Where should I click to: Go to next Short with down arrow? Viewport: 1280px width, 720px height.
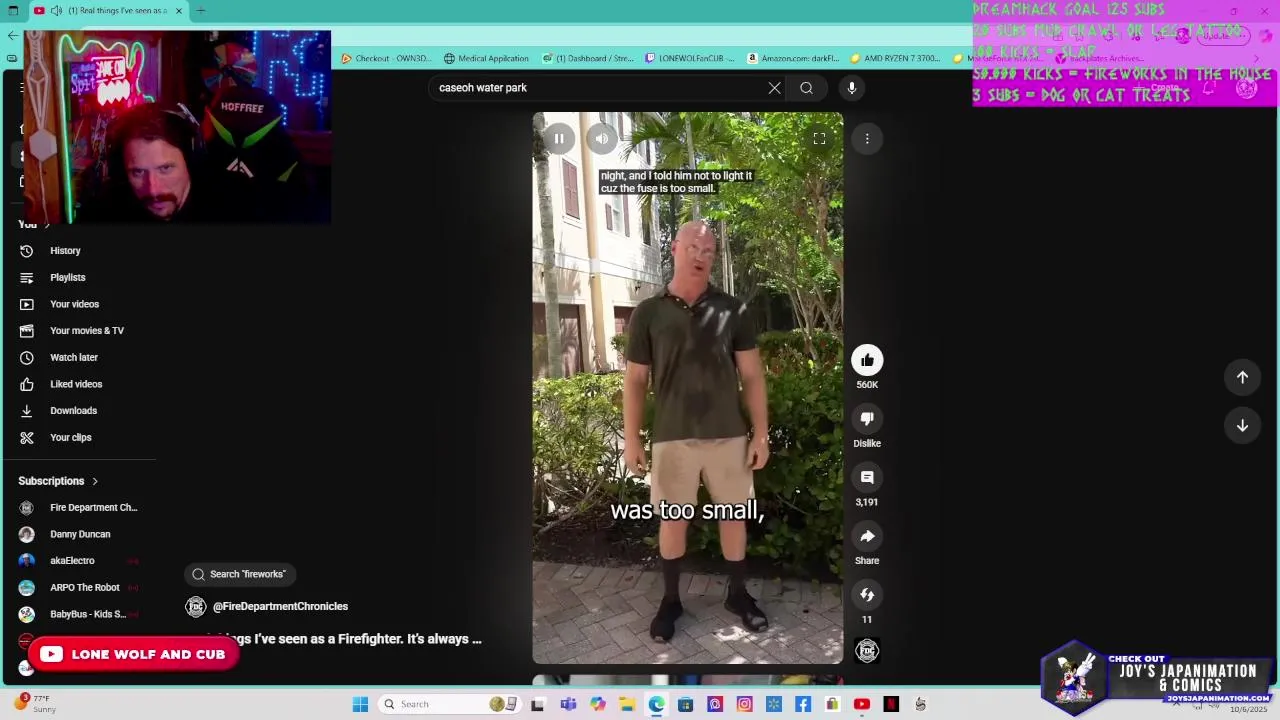pyautogui.click(x=1242, y=425)
